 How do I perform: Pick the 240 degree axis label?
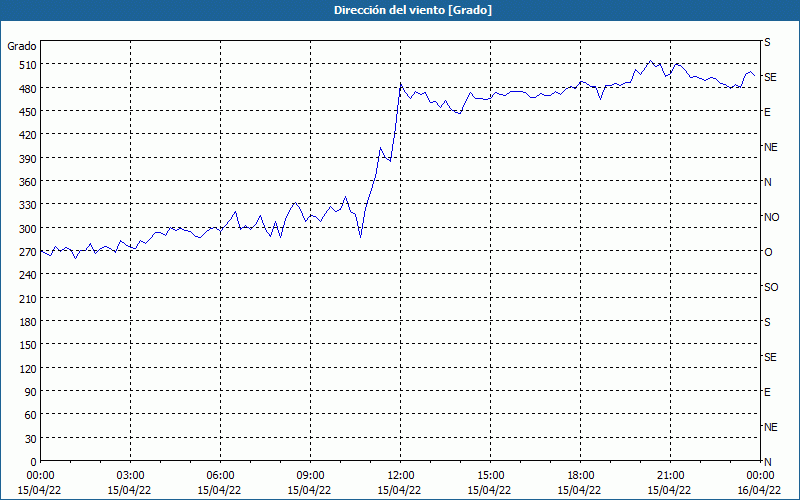pos(29,275)
